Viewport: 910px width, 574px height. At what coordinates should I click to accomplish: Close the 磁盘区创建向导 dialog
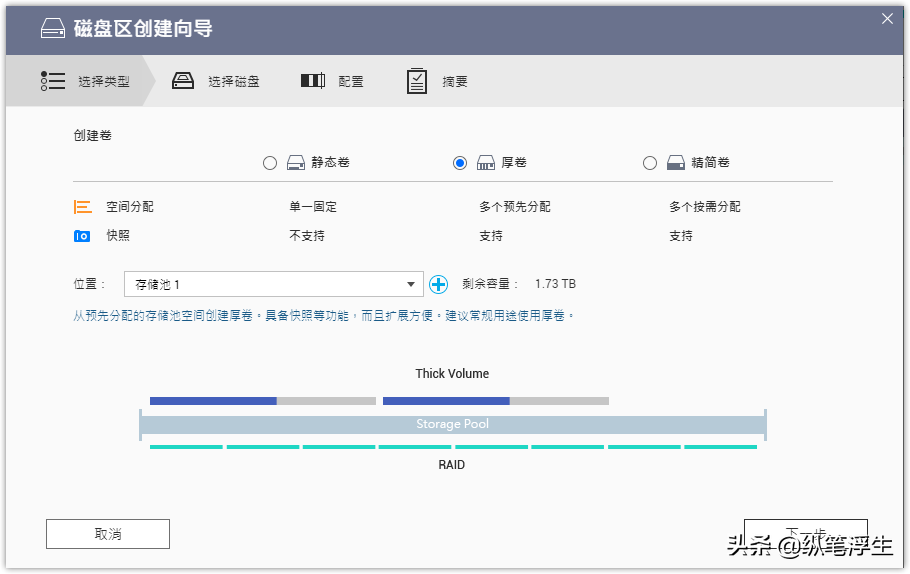887,19
